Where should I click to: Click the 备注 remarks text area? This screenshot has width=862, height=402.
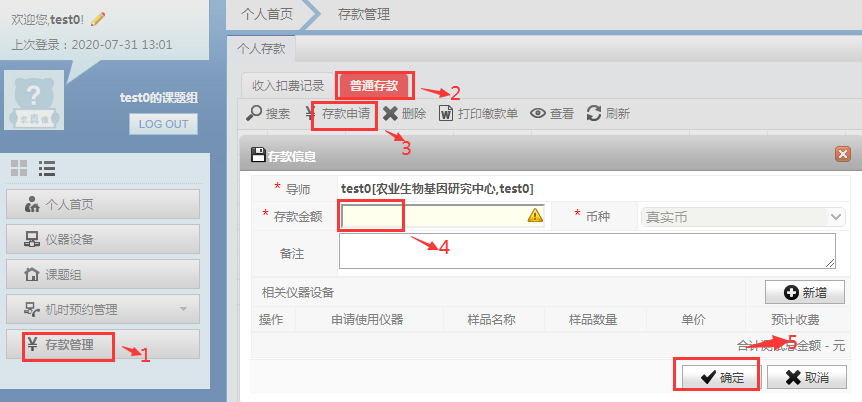(587, 251)
